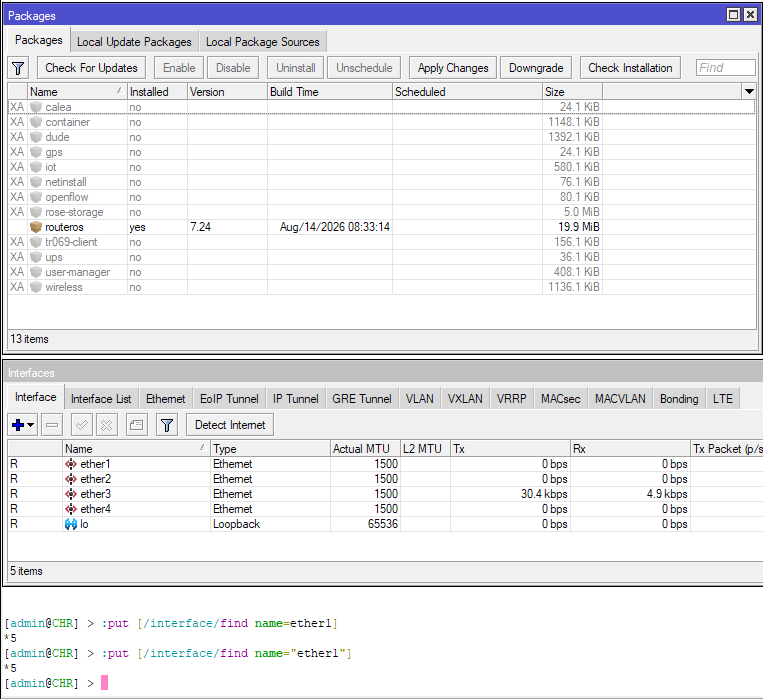This screenshot has height=699, width=763.
Task: Click the Unschedule button
Action: pyautogui.click(x=364, y=68)
